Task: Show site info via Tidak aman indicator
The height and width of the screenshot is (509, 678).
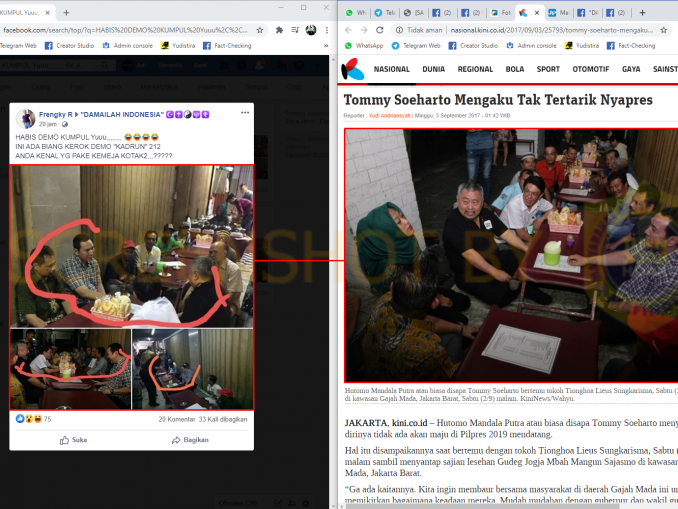Action: point(419,30)
